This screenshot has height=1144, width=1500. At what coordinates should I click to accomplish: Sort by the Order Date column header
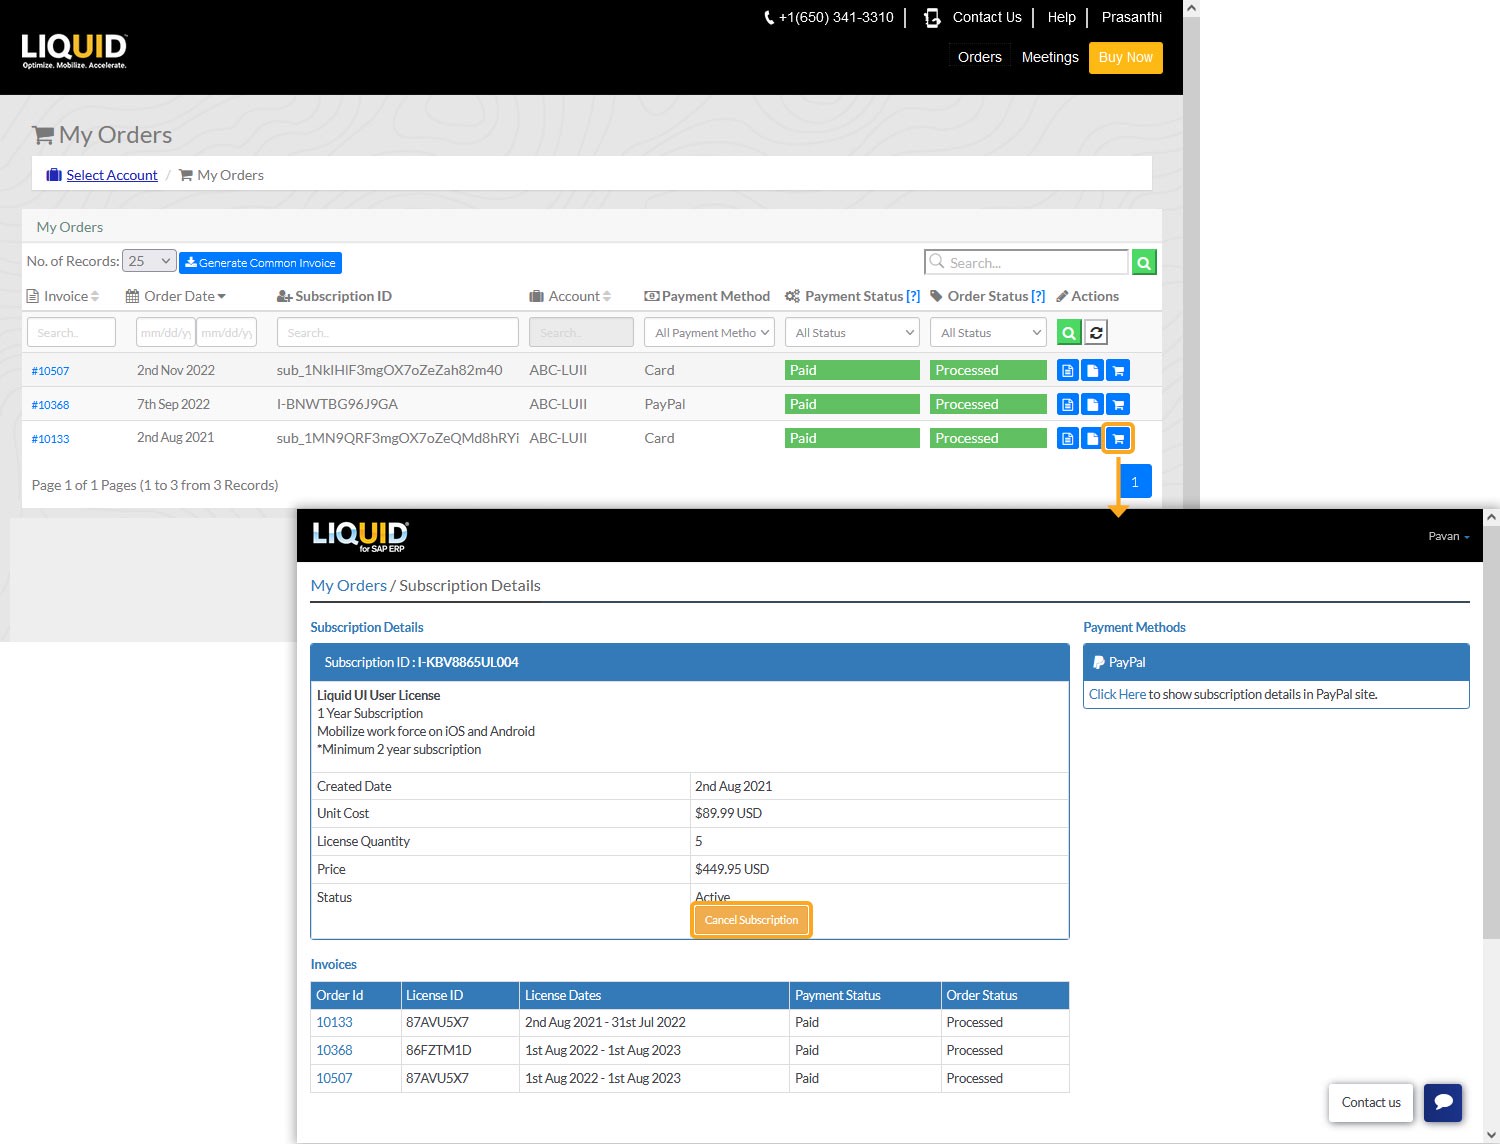tap(176, 296)
